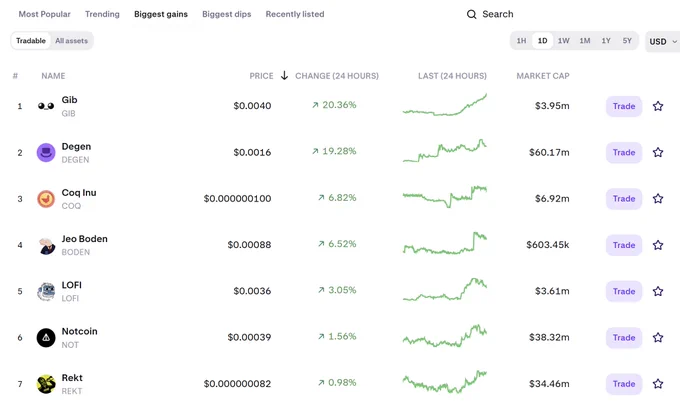The width and height of the screenshot is (680, 405).
Task: Star Degen as a favorite
Action: click(658, 152)
